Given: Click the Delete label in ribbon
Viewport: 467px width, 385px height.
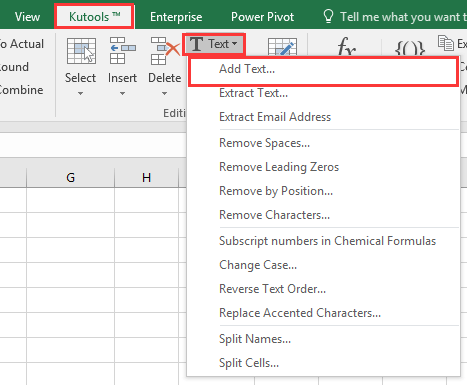Looking at the screenshot, I should pos(165,78).
